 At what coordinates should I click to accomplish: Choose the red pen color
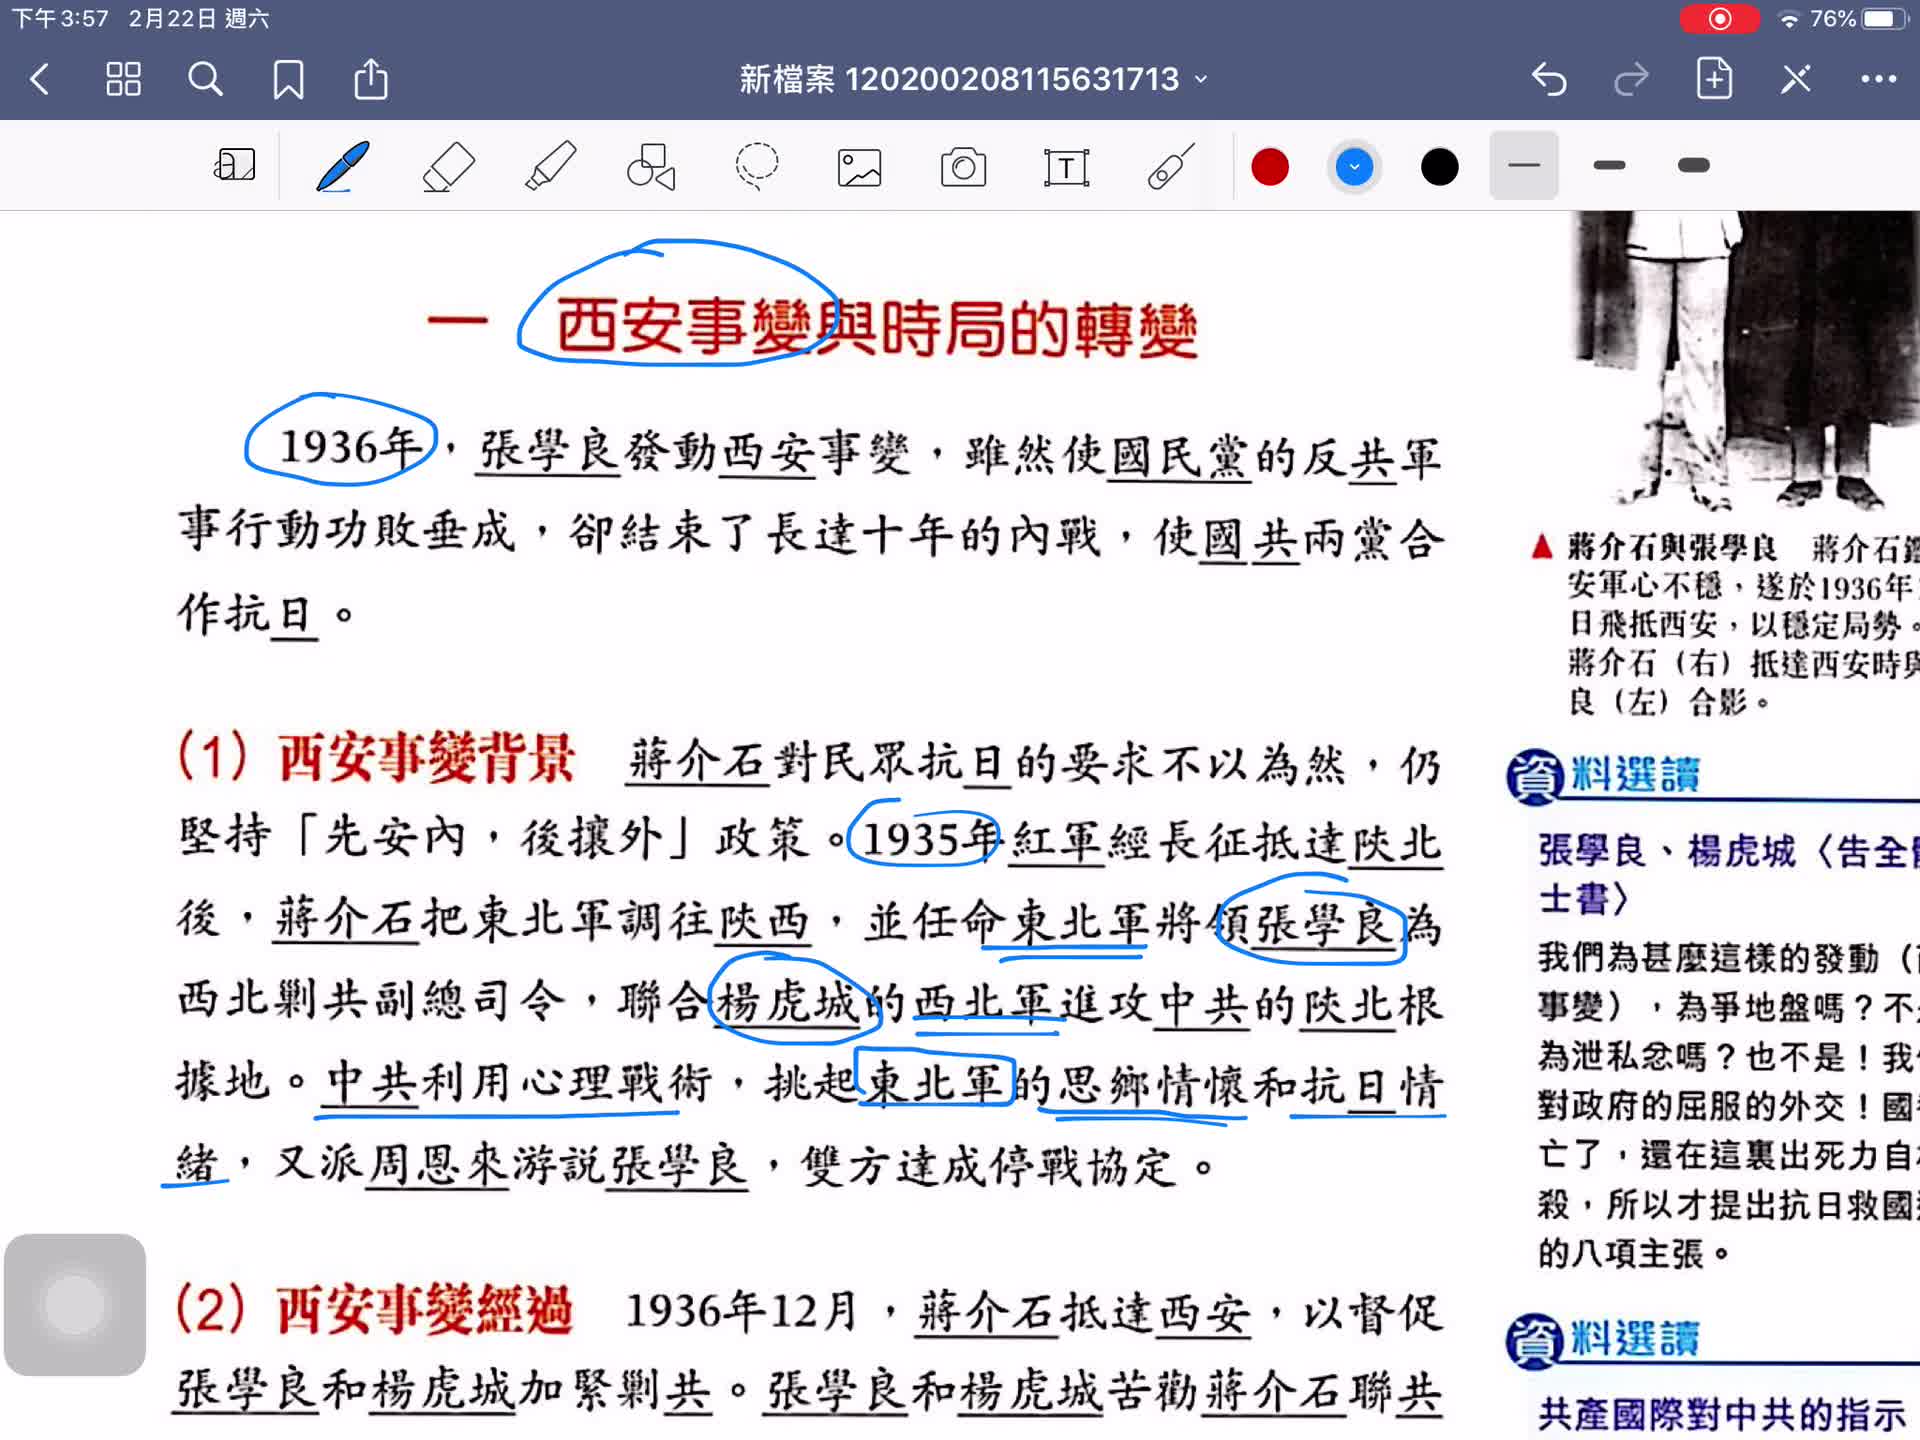coord(1270,167)
